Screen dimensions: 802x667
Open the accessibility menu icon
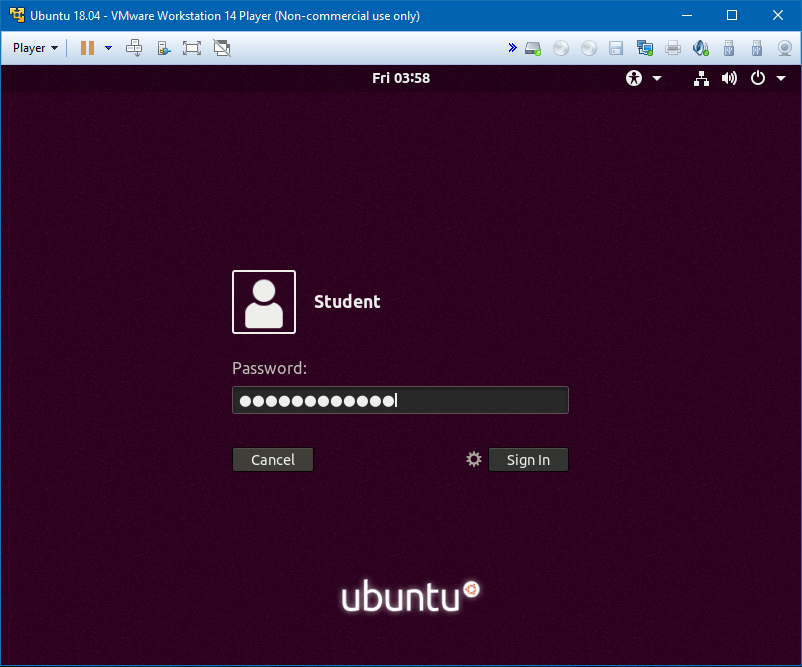coord(634,78)
